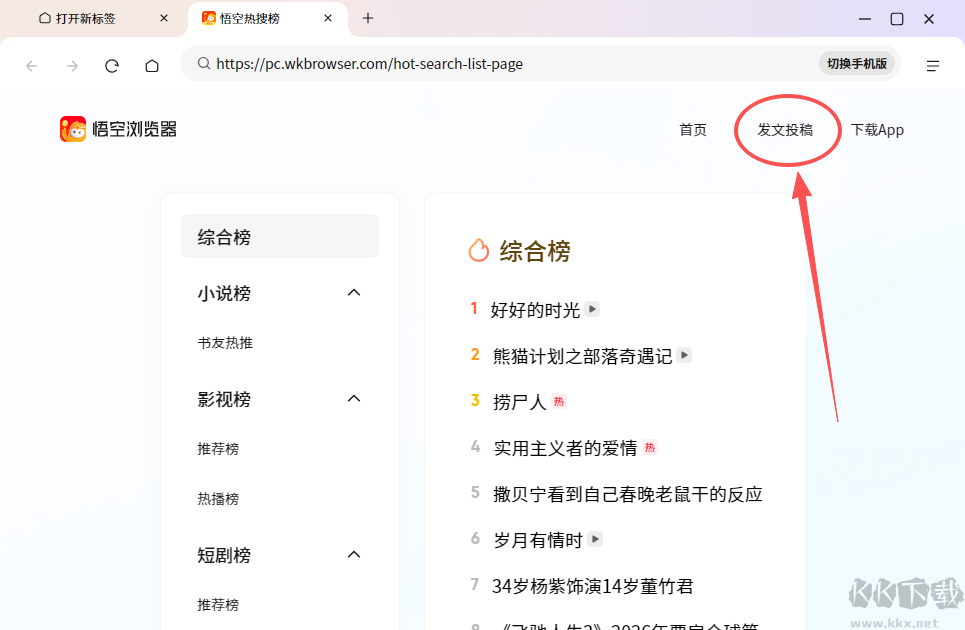The image size is (965, 630).
Task: Collapse the 影视榜 section chevron
Action: point(353,399)
